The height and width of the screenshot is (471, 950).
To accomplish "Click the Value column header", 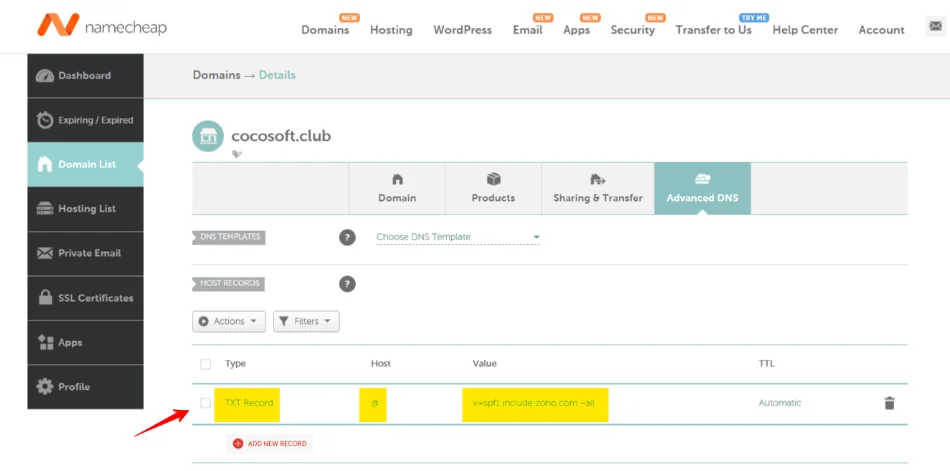I will coord(485,364).
